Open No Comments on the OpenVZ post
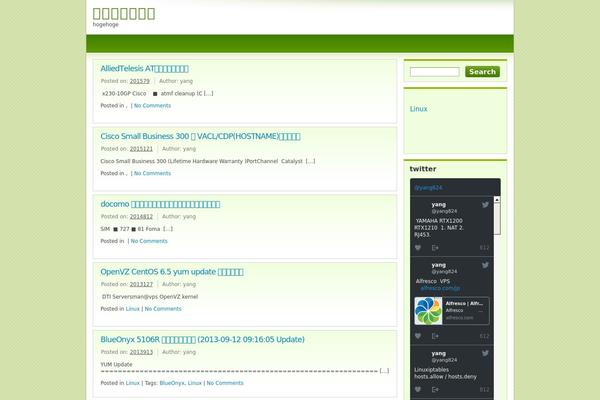 (163, 309)
